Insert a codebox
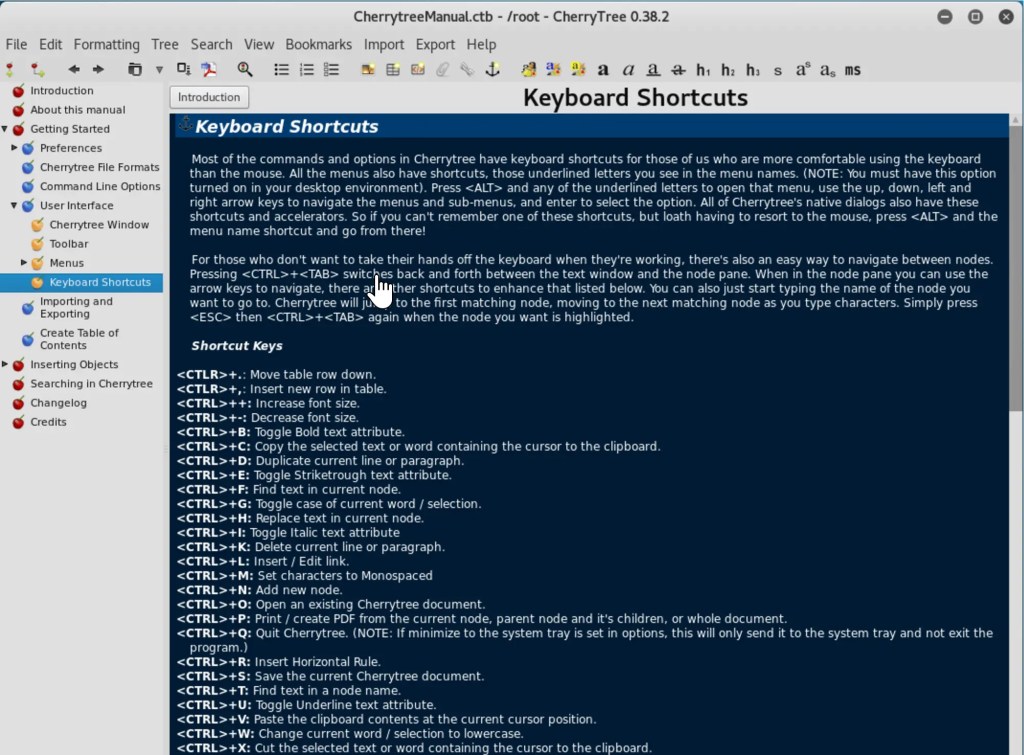Viewport: 1024px width, 755px height. click(417, 70)
